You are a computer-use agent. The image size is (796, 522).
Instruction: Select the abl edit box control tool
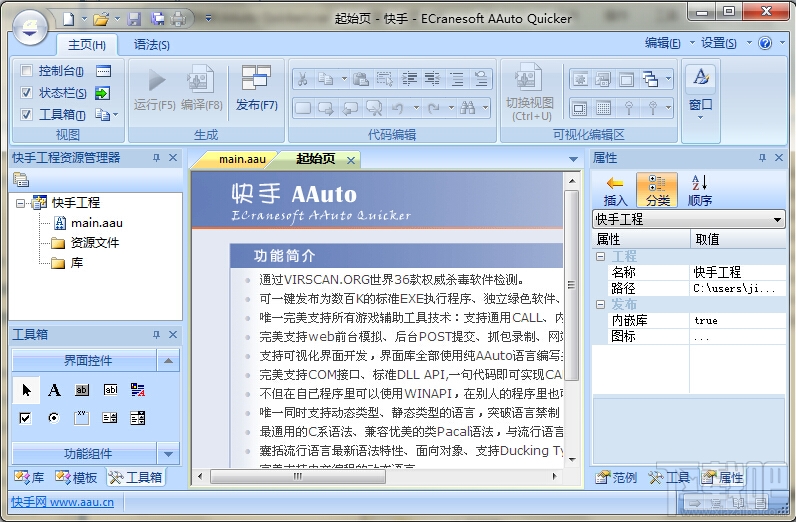click(110, 390)
